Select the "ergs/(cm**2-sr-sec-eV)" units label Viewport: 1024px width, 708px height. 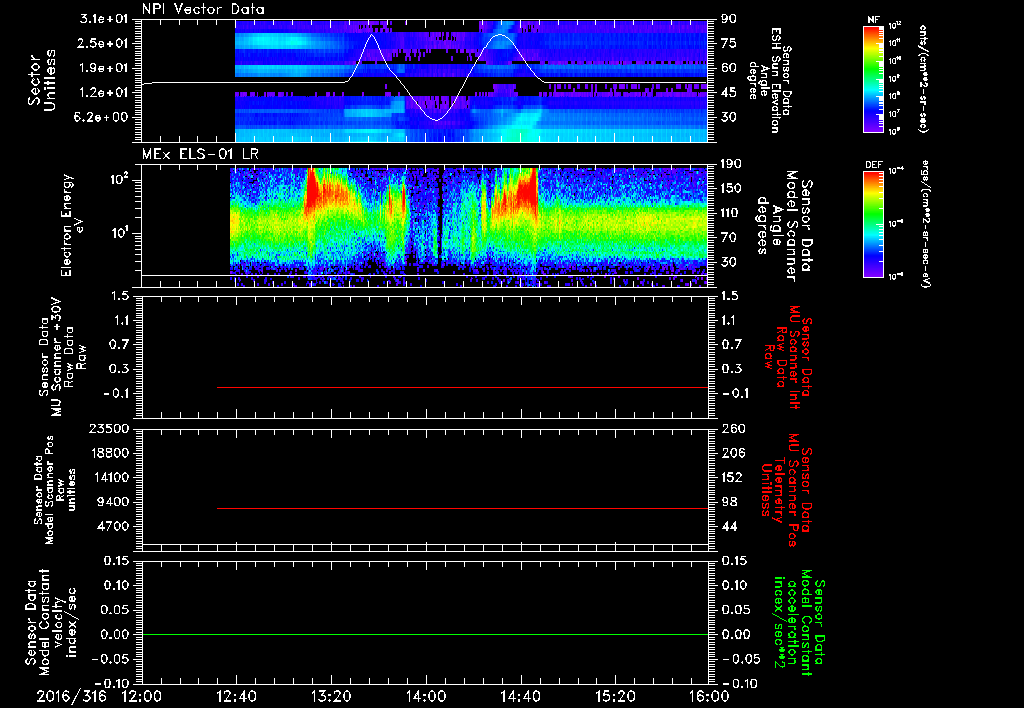pos(925,223)
